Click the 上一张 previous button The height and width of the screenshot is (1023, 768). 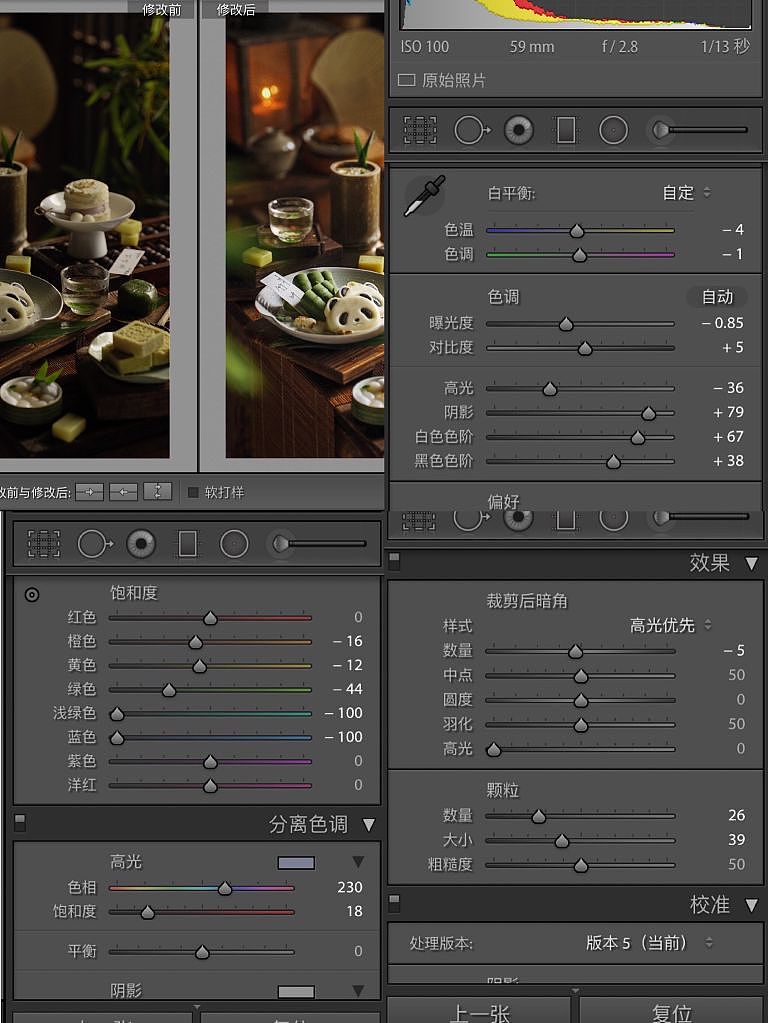480,1012
